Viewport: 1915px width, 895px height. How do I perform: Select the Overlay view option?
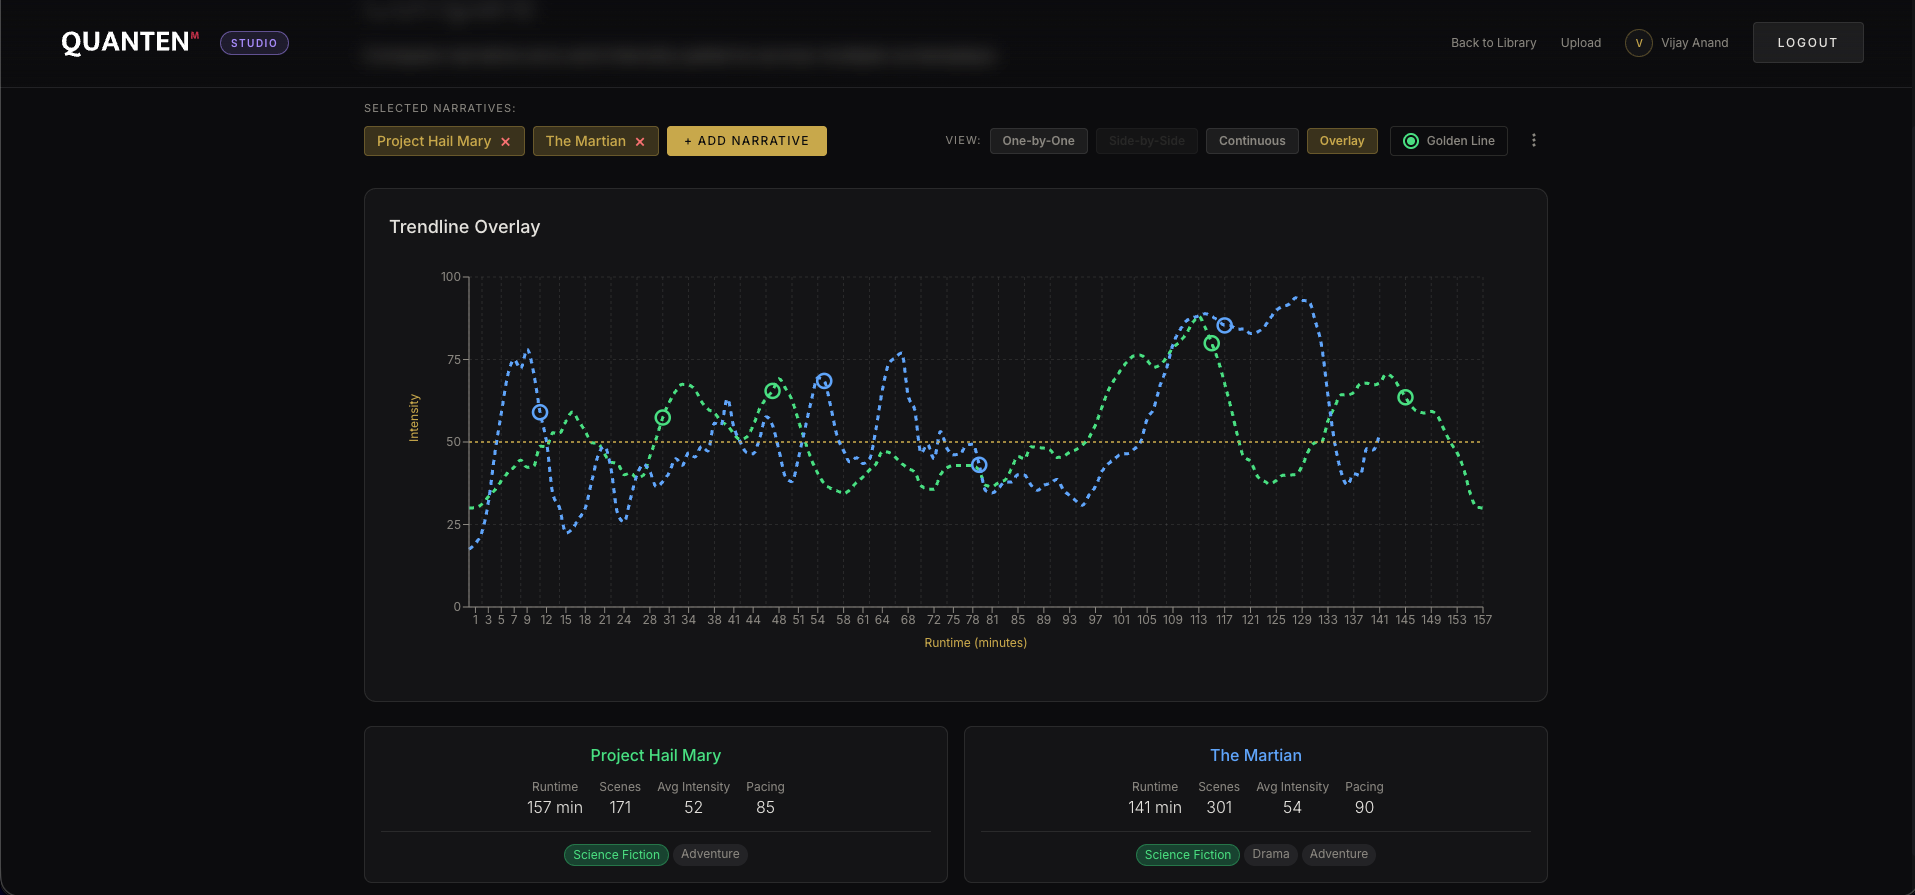(x=1341, y=141)
